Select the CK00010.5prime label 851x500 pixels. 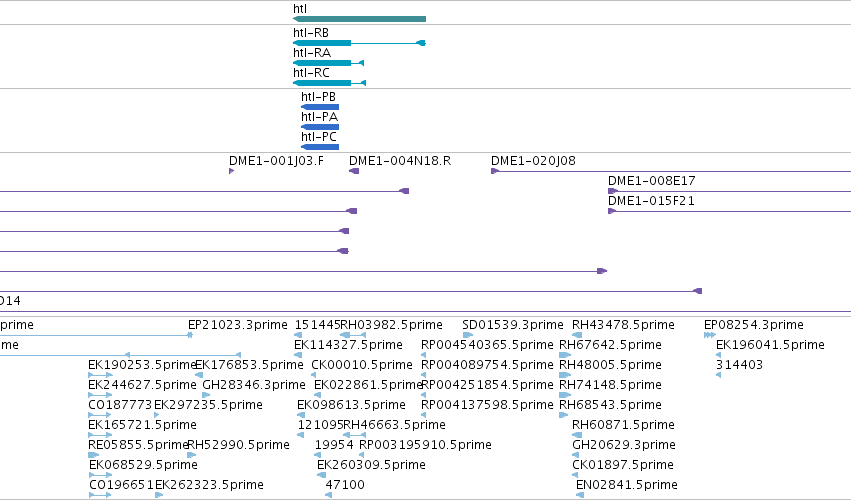click(x=362, y=365)
